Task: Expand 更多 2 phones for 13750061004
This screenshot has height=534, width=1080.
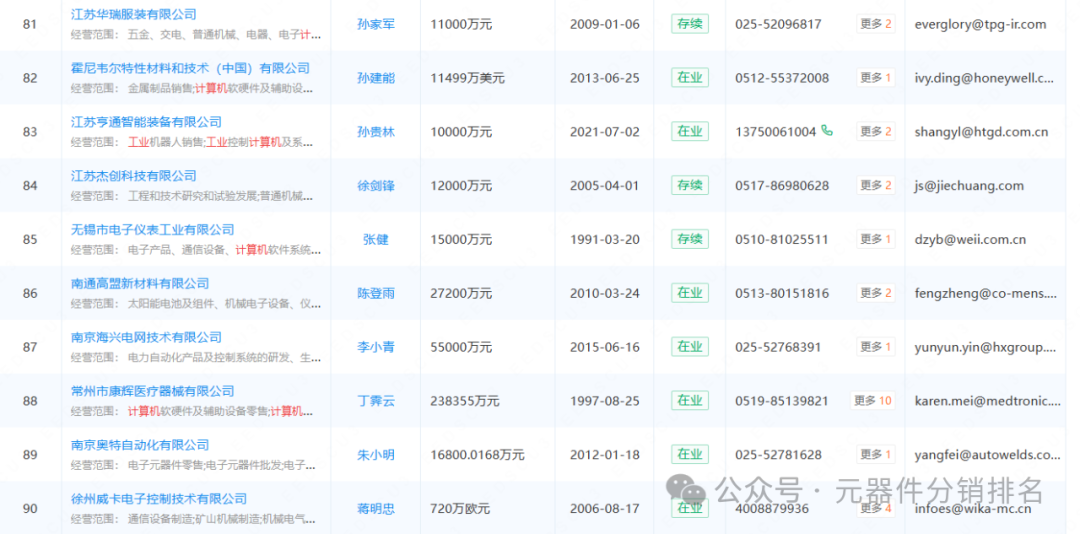Action: tap(876, 131)
